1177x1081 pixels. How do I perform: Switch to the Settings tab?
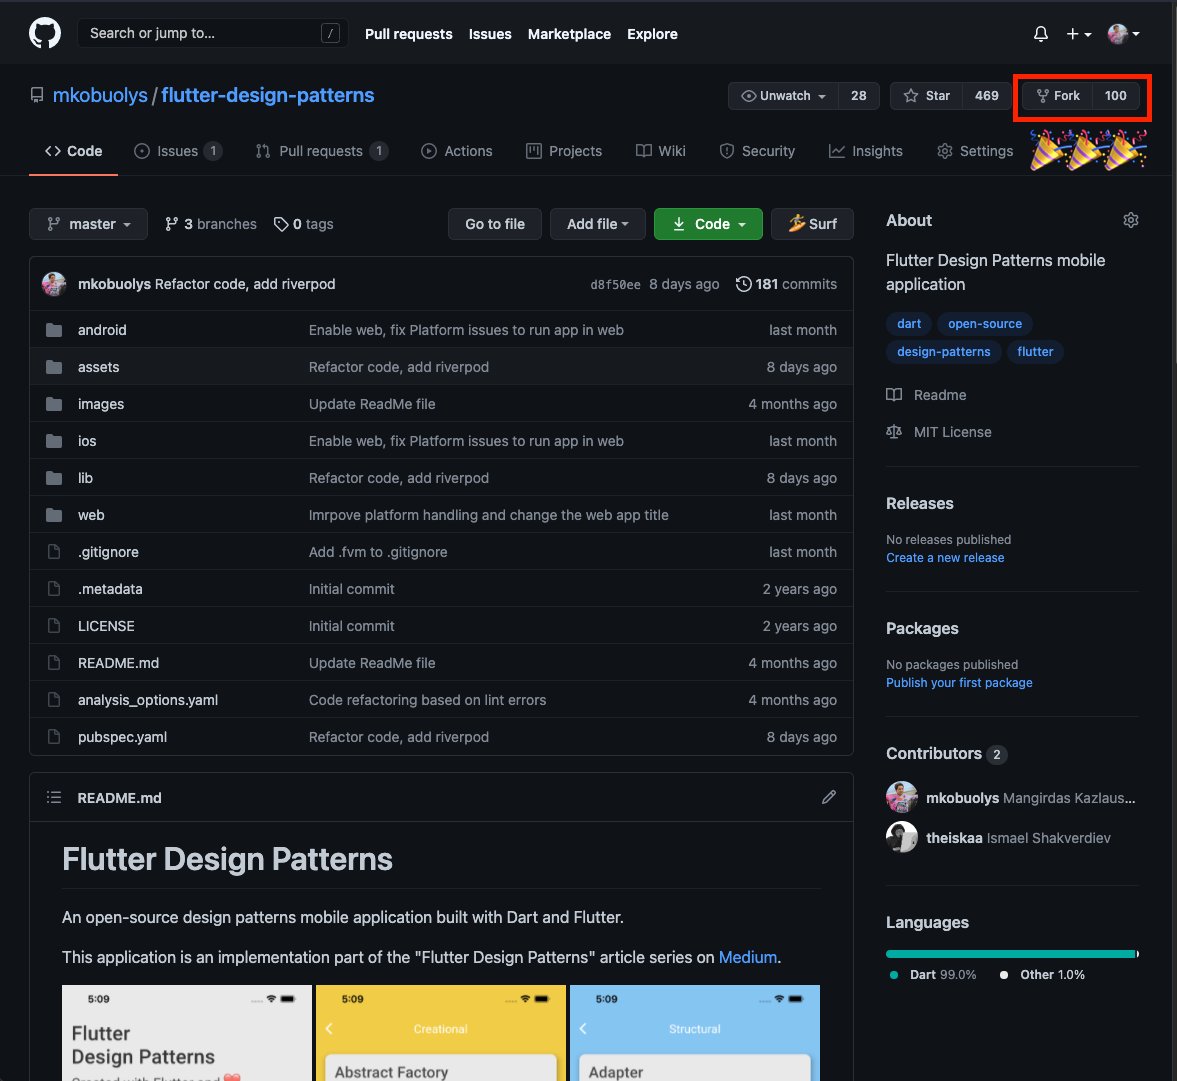[975, 151]
